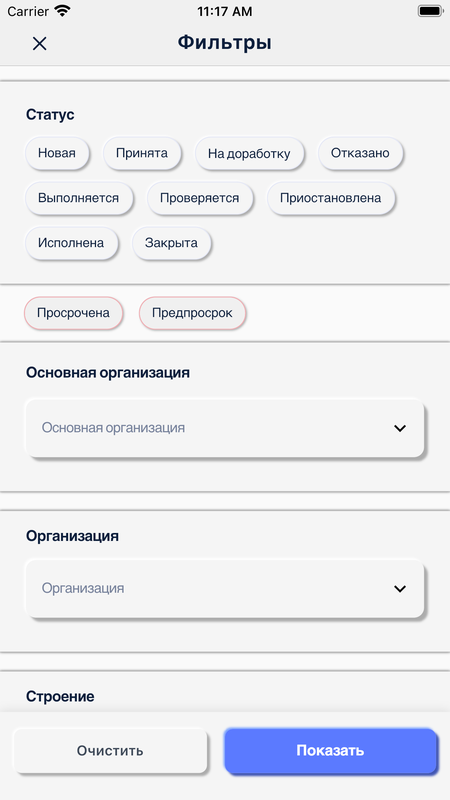Screen dimensions: 450x800
Task: Close the Фильтры screen with X icon
Action: coord(39,43)
